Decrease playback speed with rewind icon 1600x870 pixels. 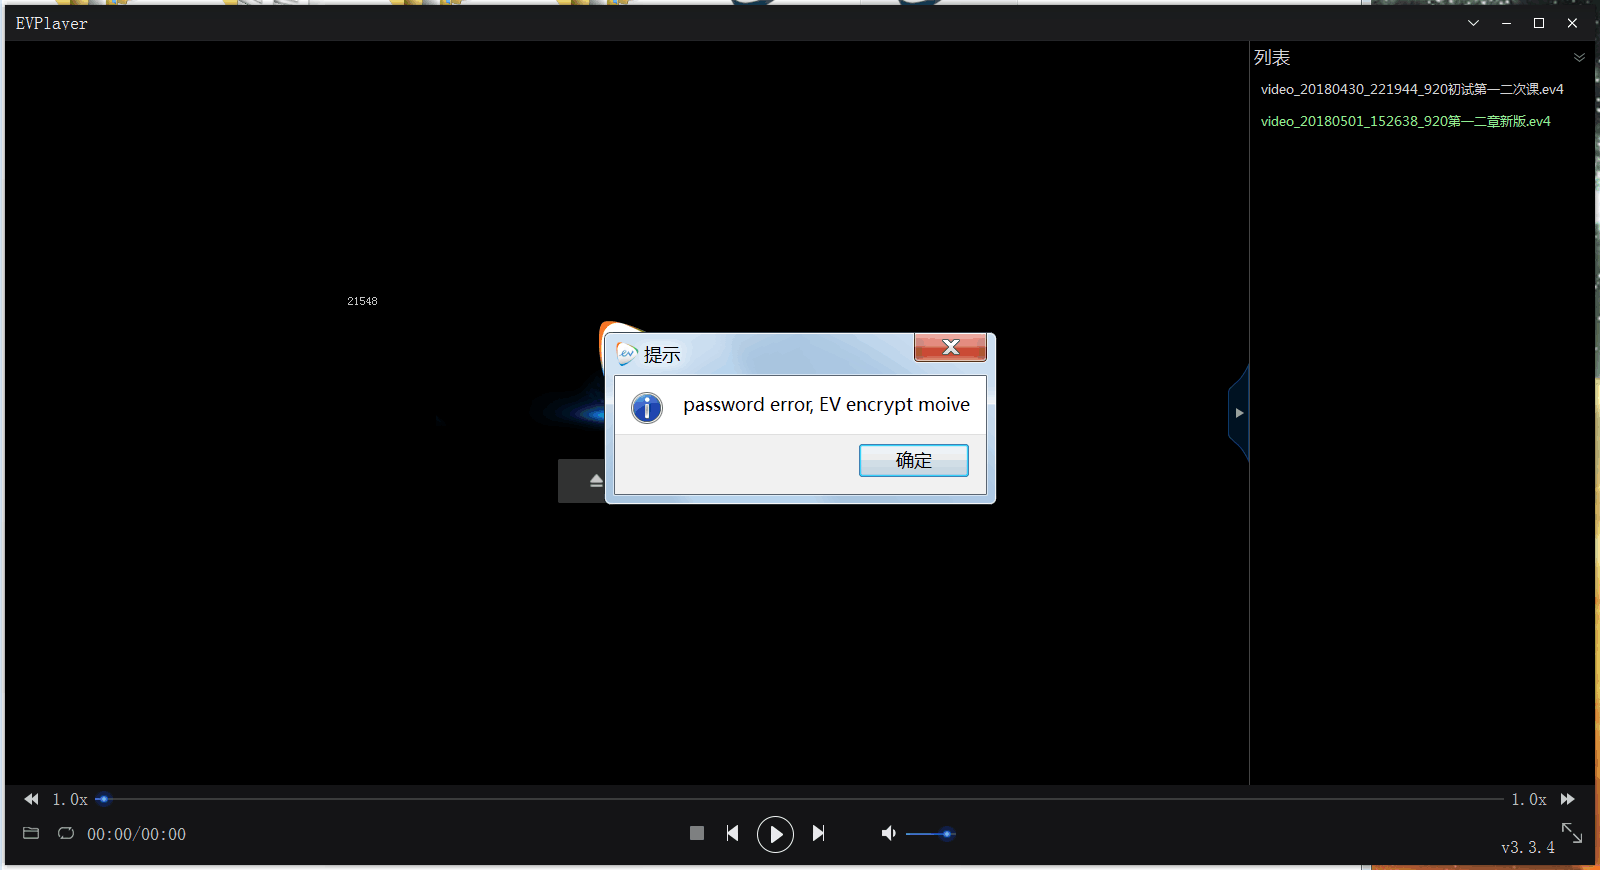(x=31, y=799)
